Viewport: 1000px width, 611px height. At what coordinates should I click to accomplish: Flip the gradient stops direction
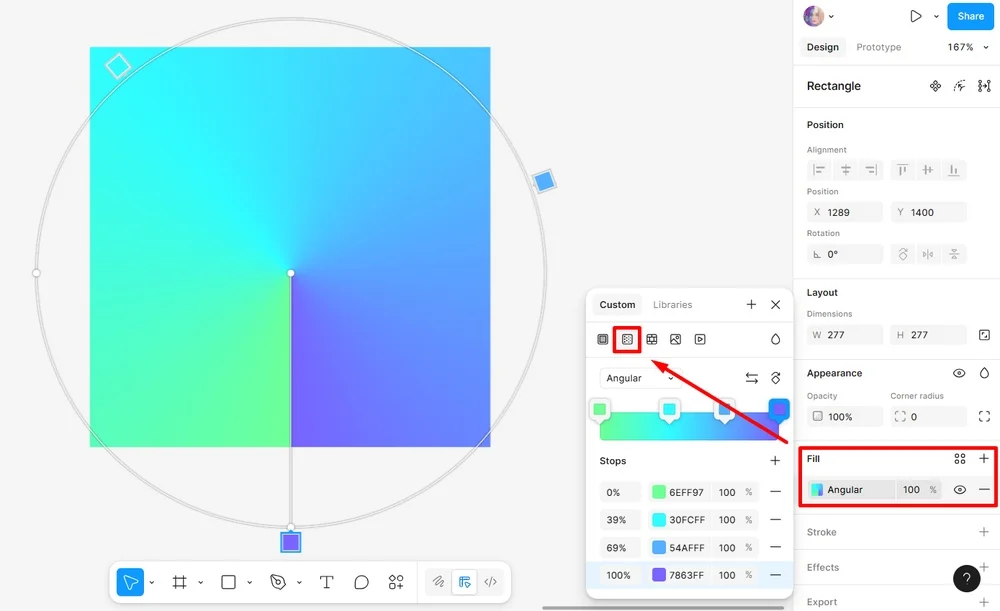(752, 378)
